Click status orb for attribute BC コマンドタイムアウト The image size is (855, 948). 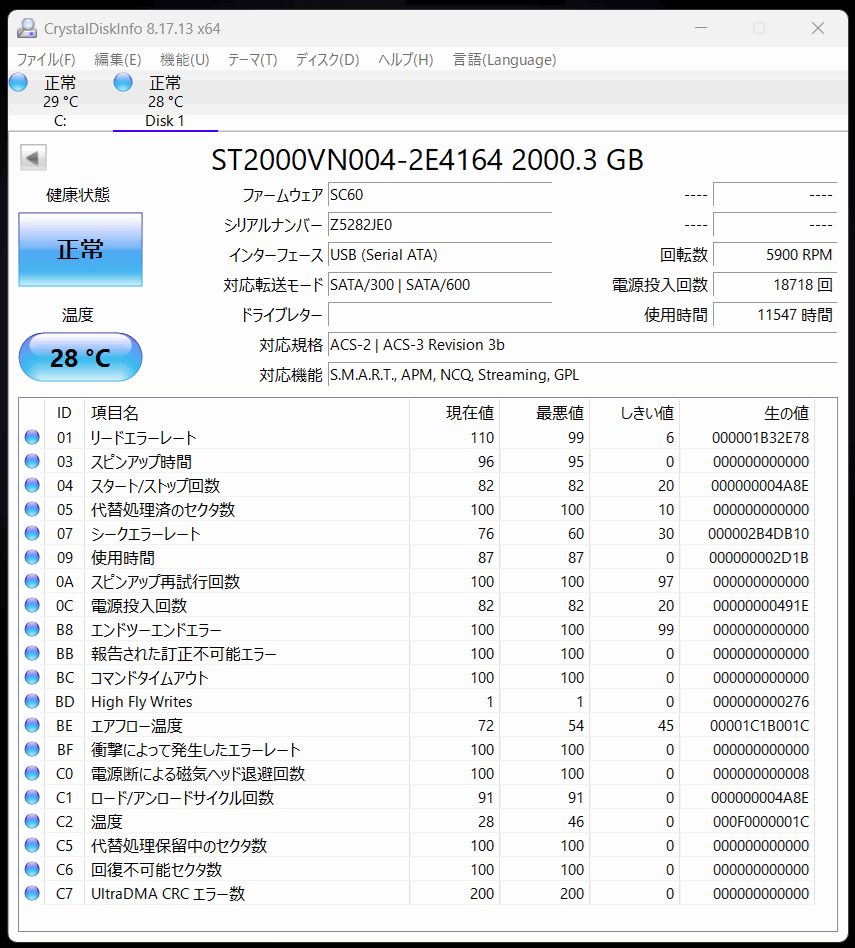32,677
